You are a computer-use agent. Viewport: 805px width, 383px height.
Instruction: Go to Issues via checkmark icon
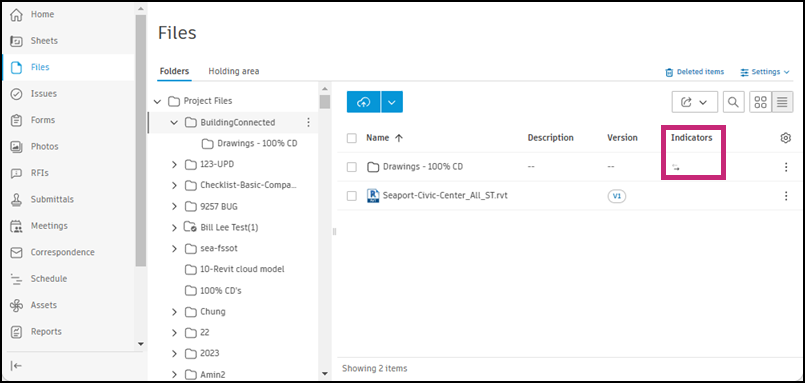coord(16,94)
